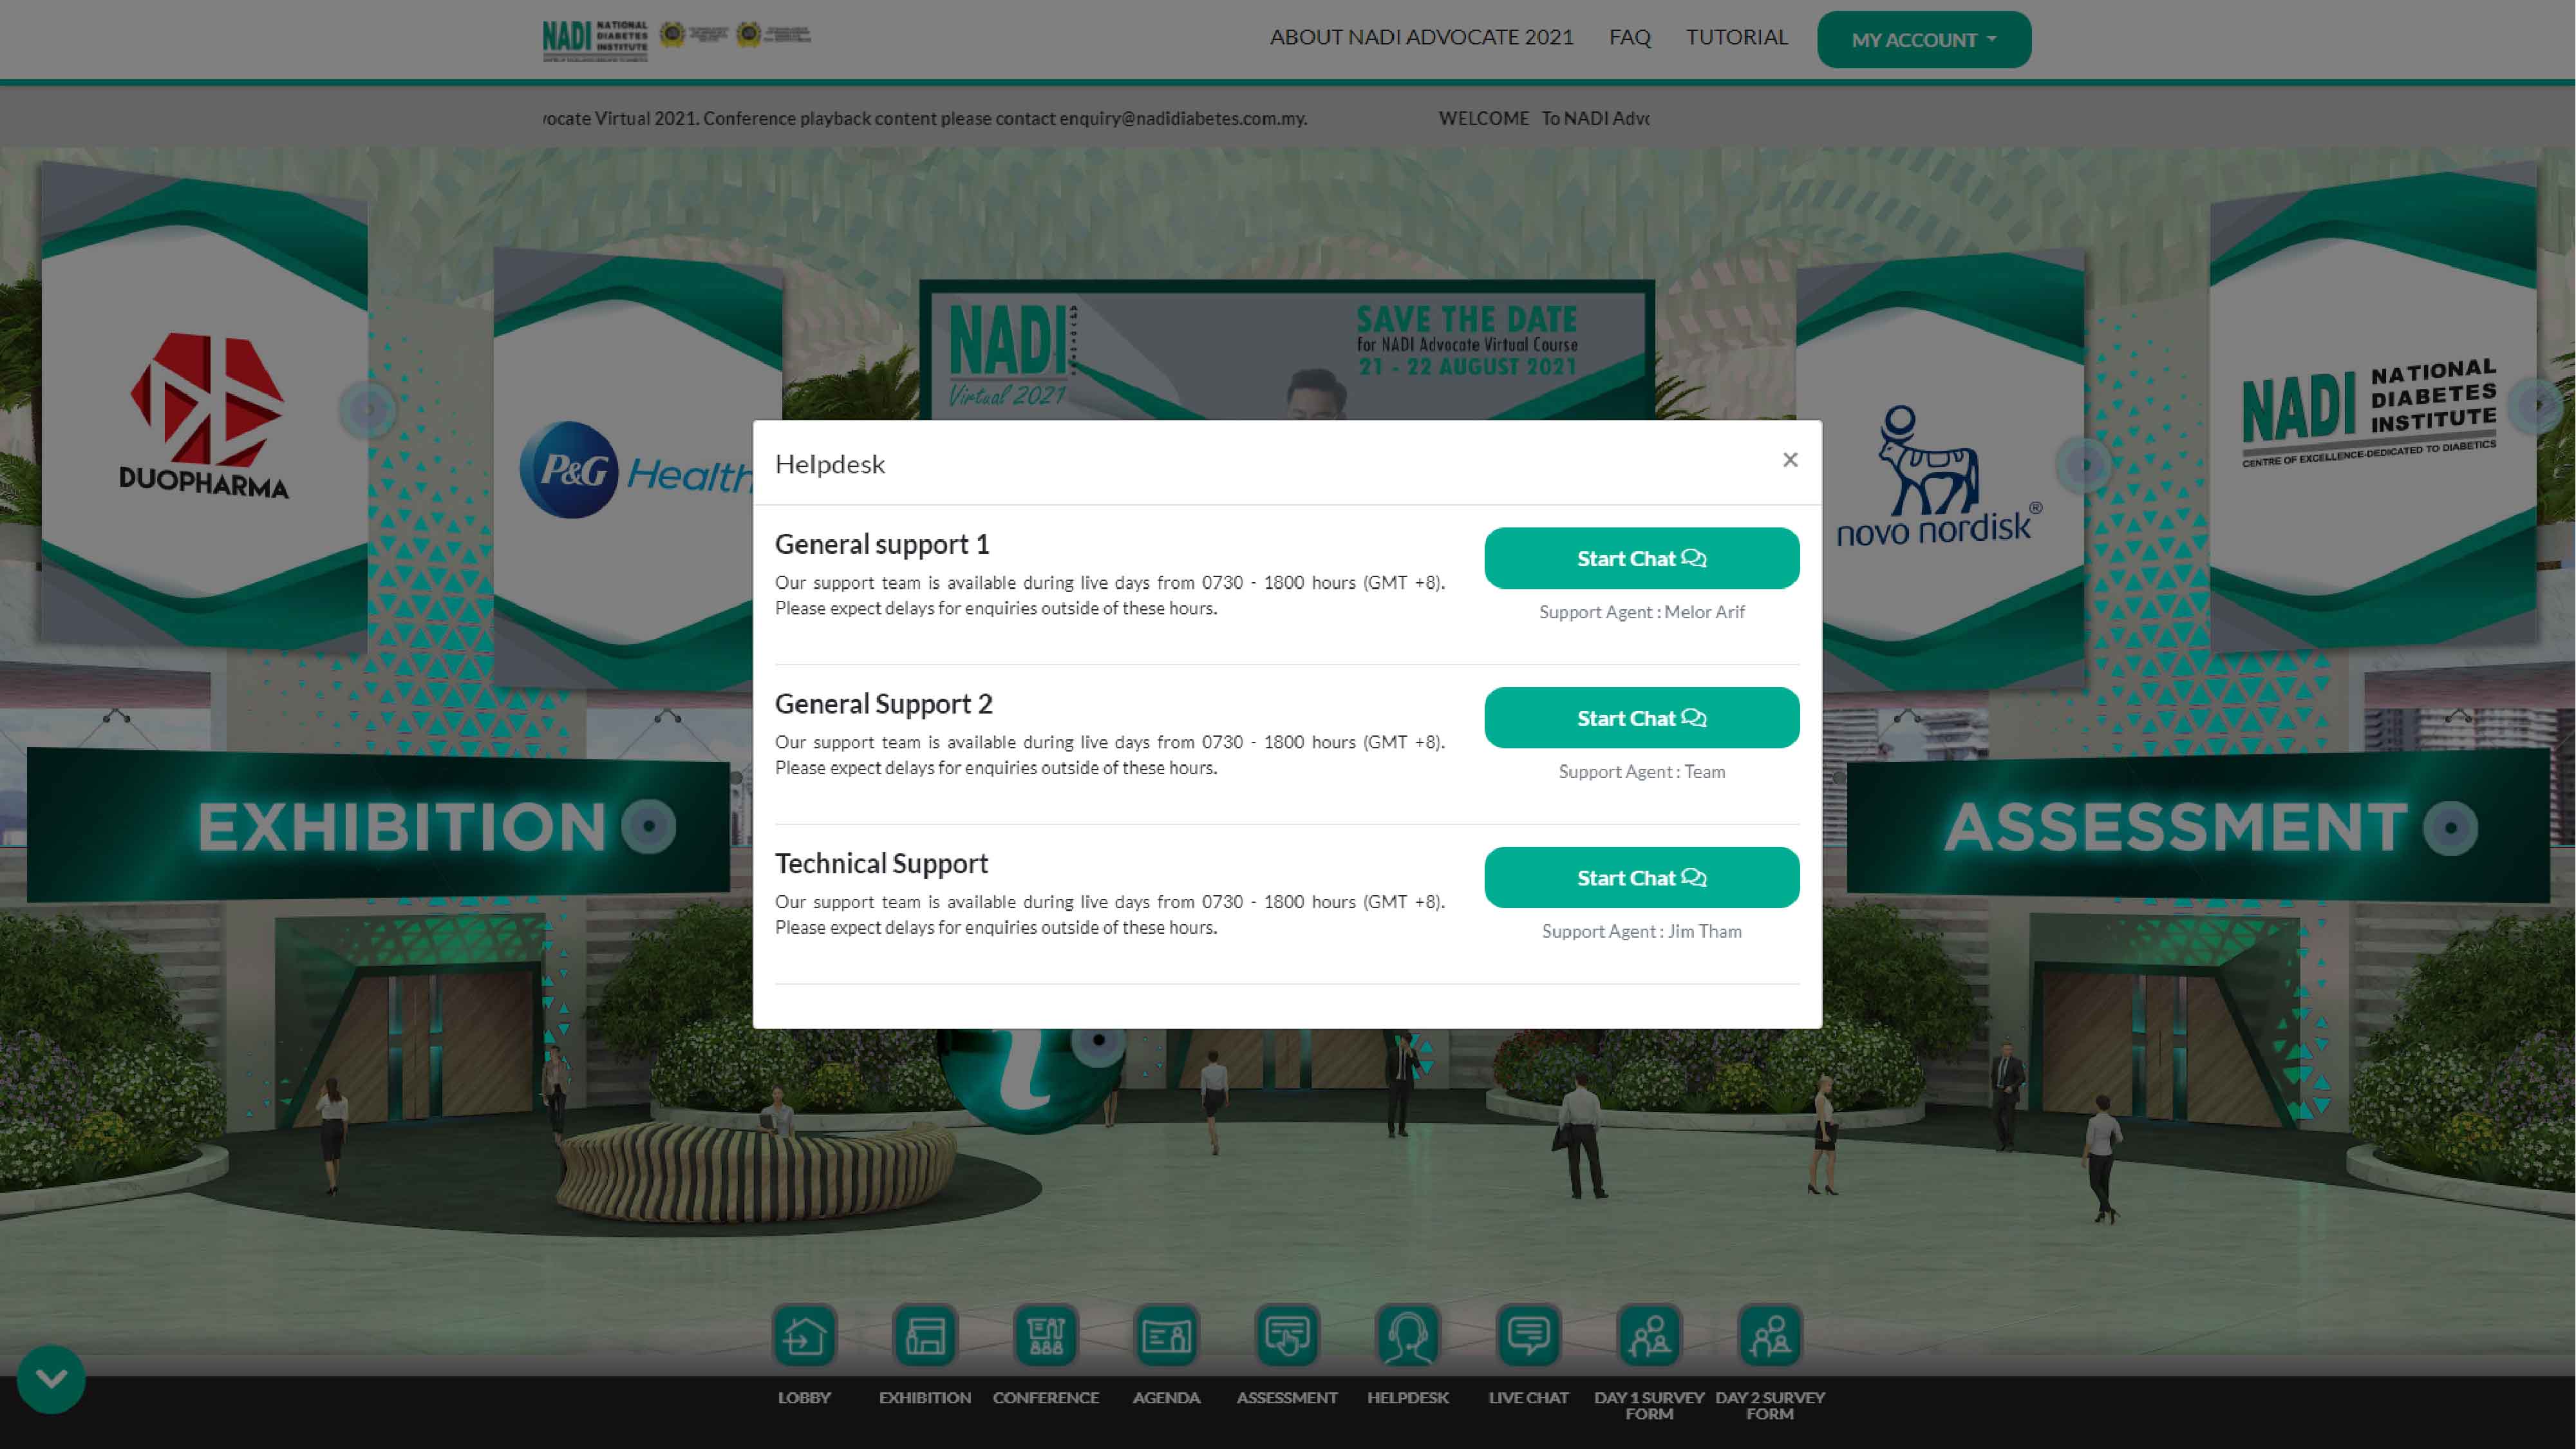Close the Helpdesk dialog
Screen dimensions: 2576x1449
[1790, 460]
